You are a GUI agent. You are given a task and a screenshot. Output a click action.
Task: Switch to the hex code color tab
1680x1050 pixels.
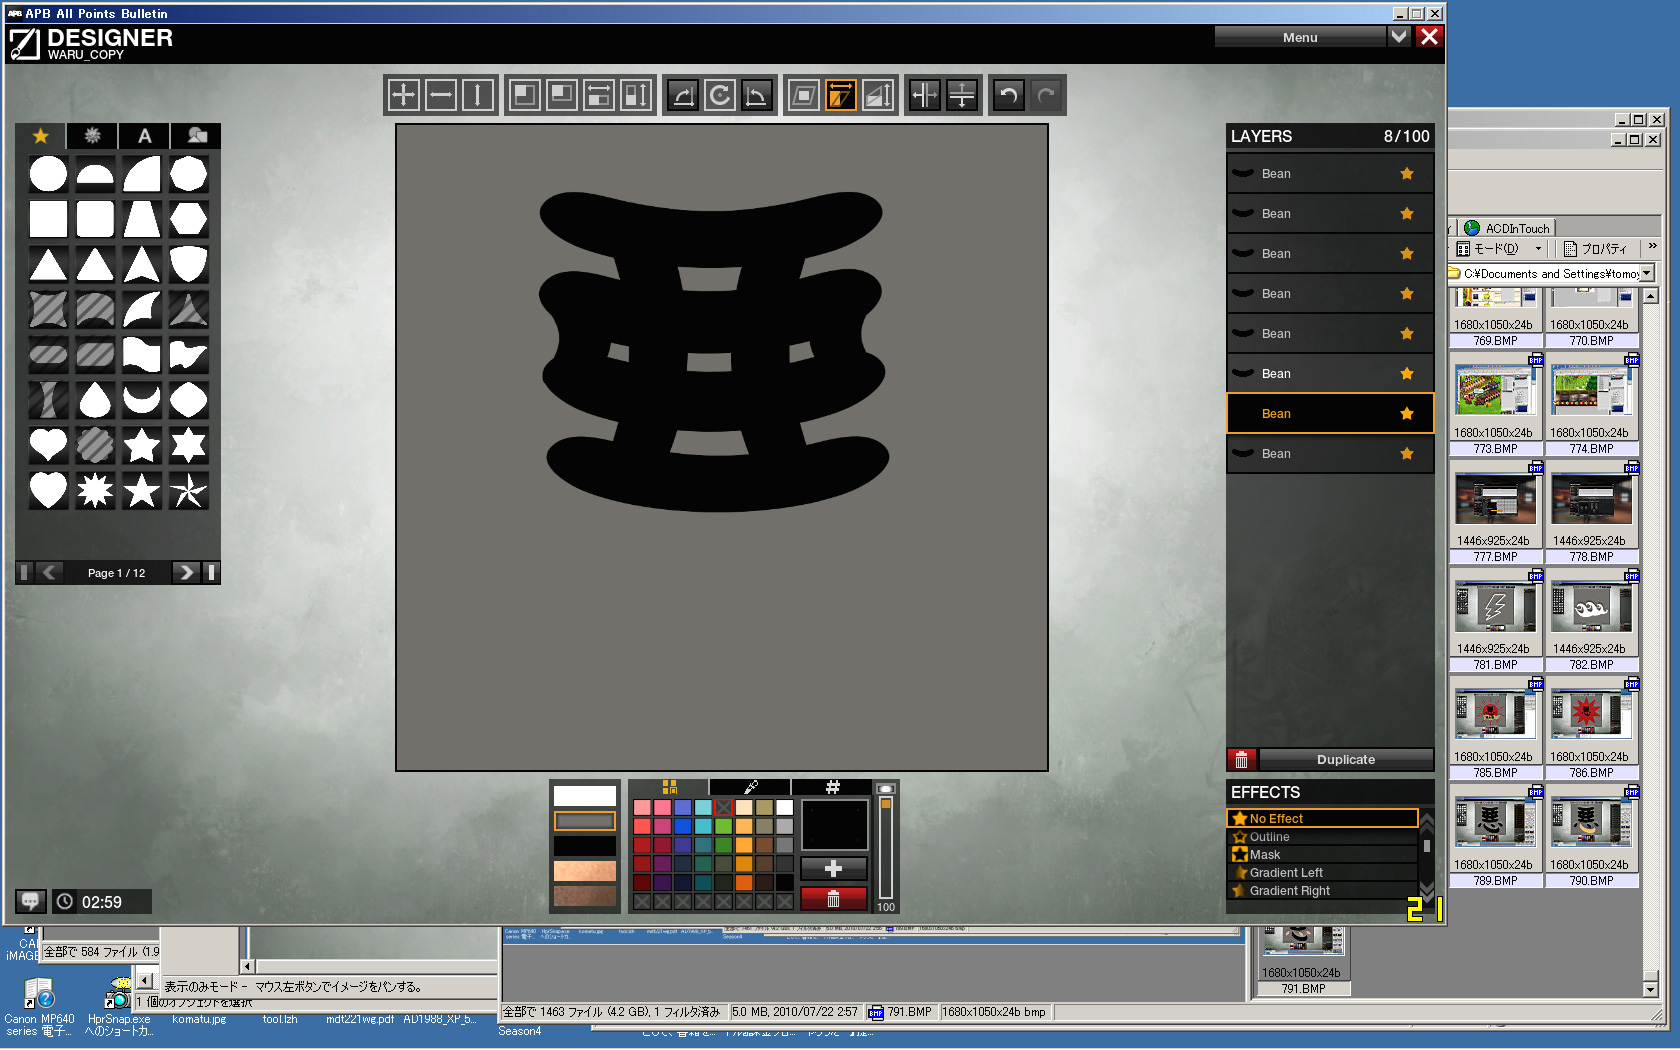coord(832,787)
